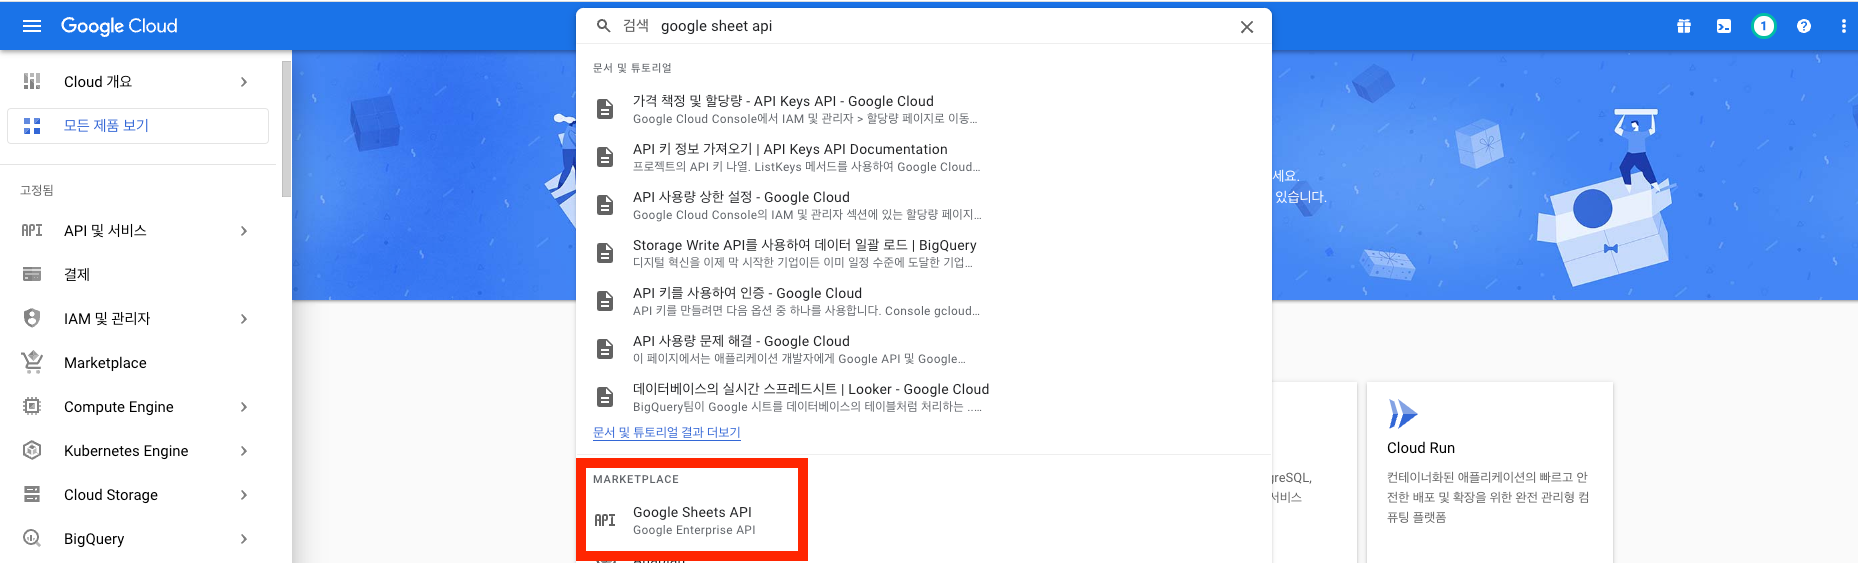Image resolution: width=1858 pixels, height=563 pixels.
Task: Open the help question mark icon
Action: point(1804,26)
